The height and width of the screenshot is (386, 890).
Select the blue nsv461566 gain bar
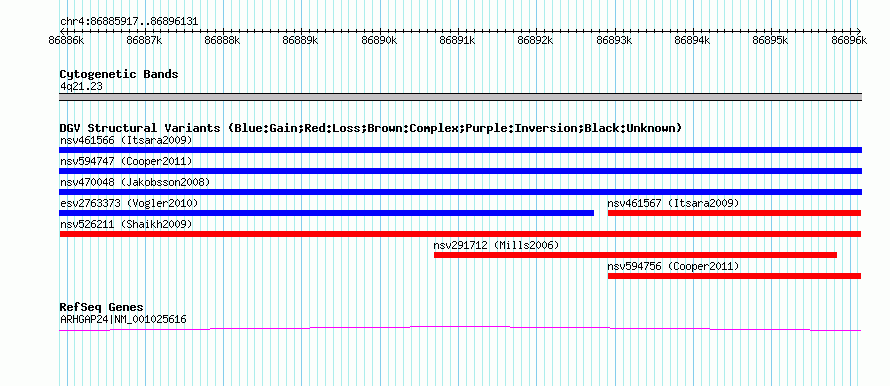(x=460, y=150)
